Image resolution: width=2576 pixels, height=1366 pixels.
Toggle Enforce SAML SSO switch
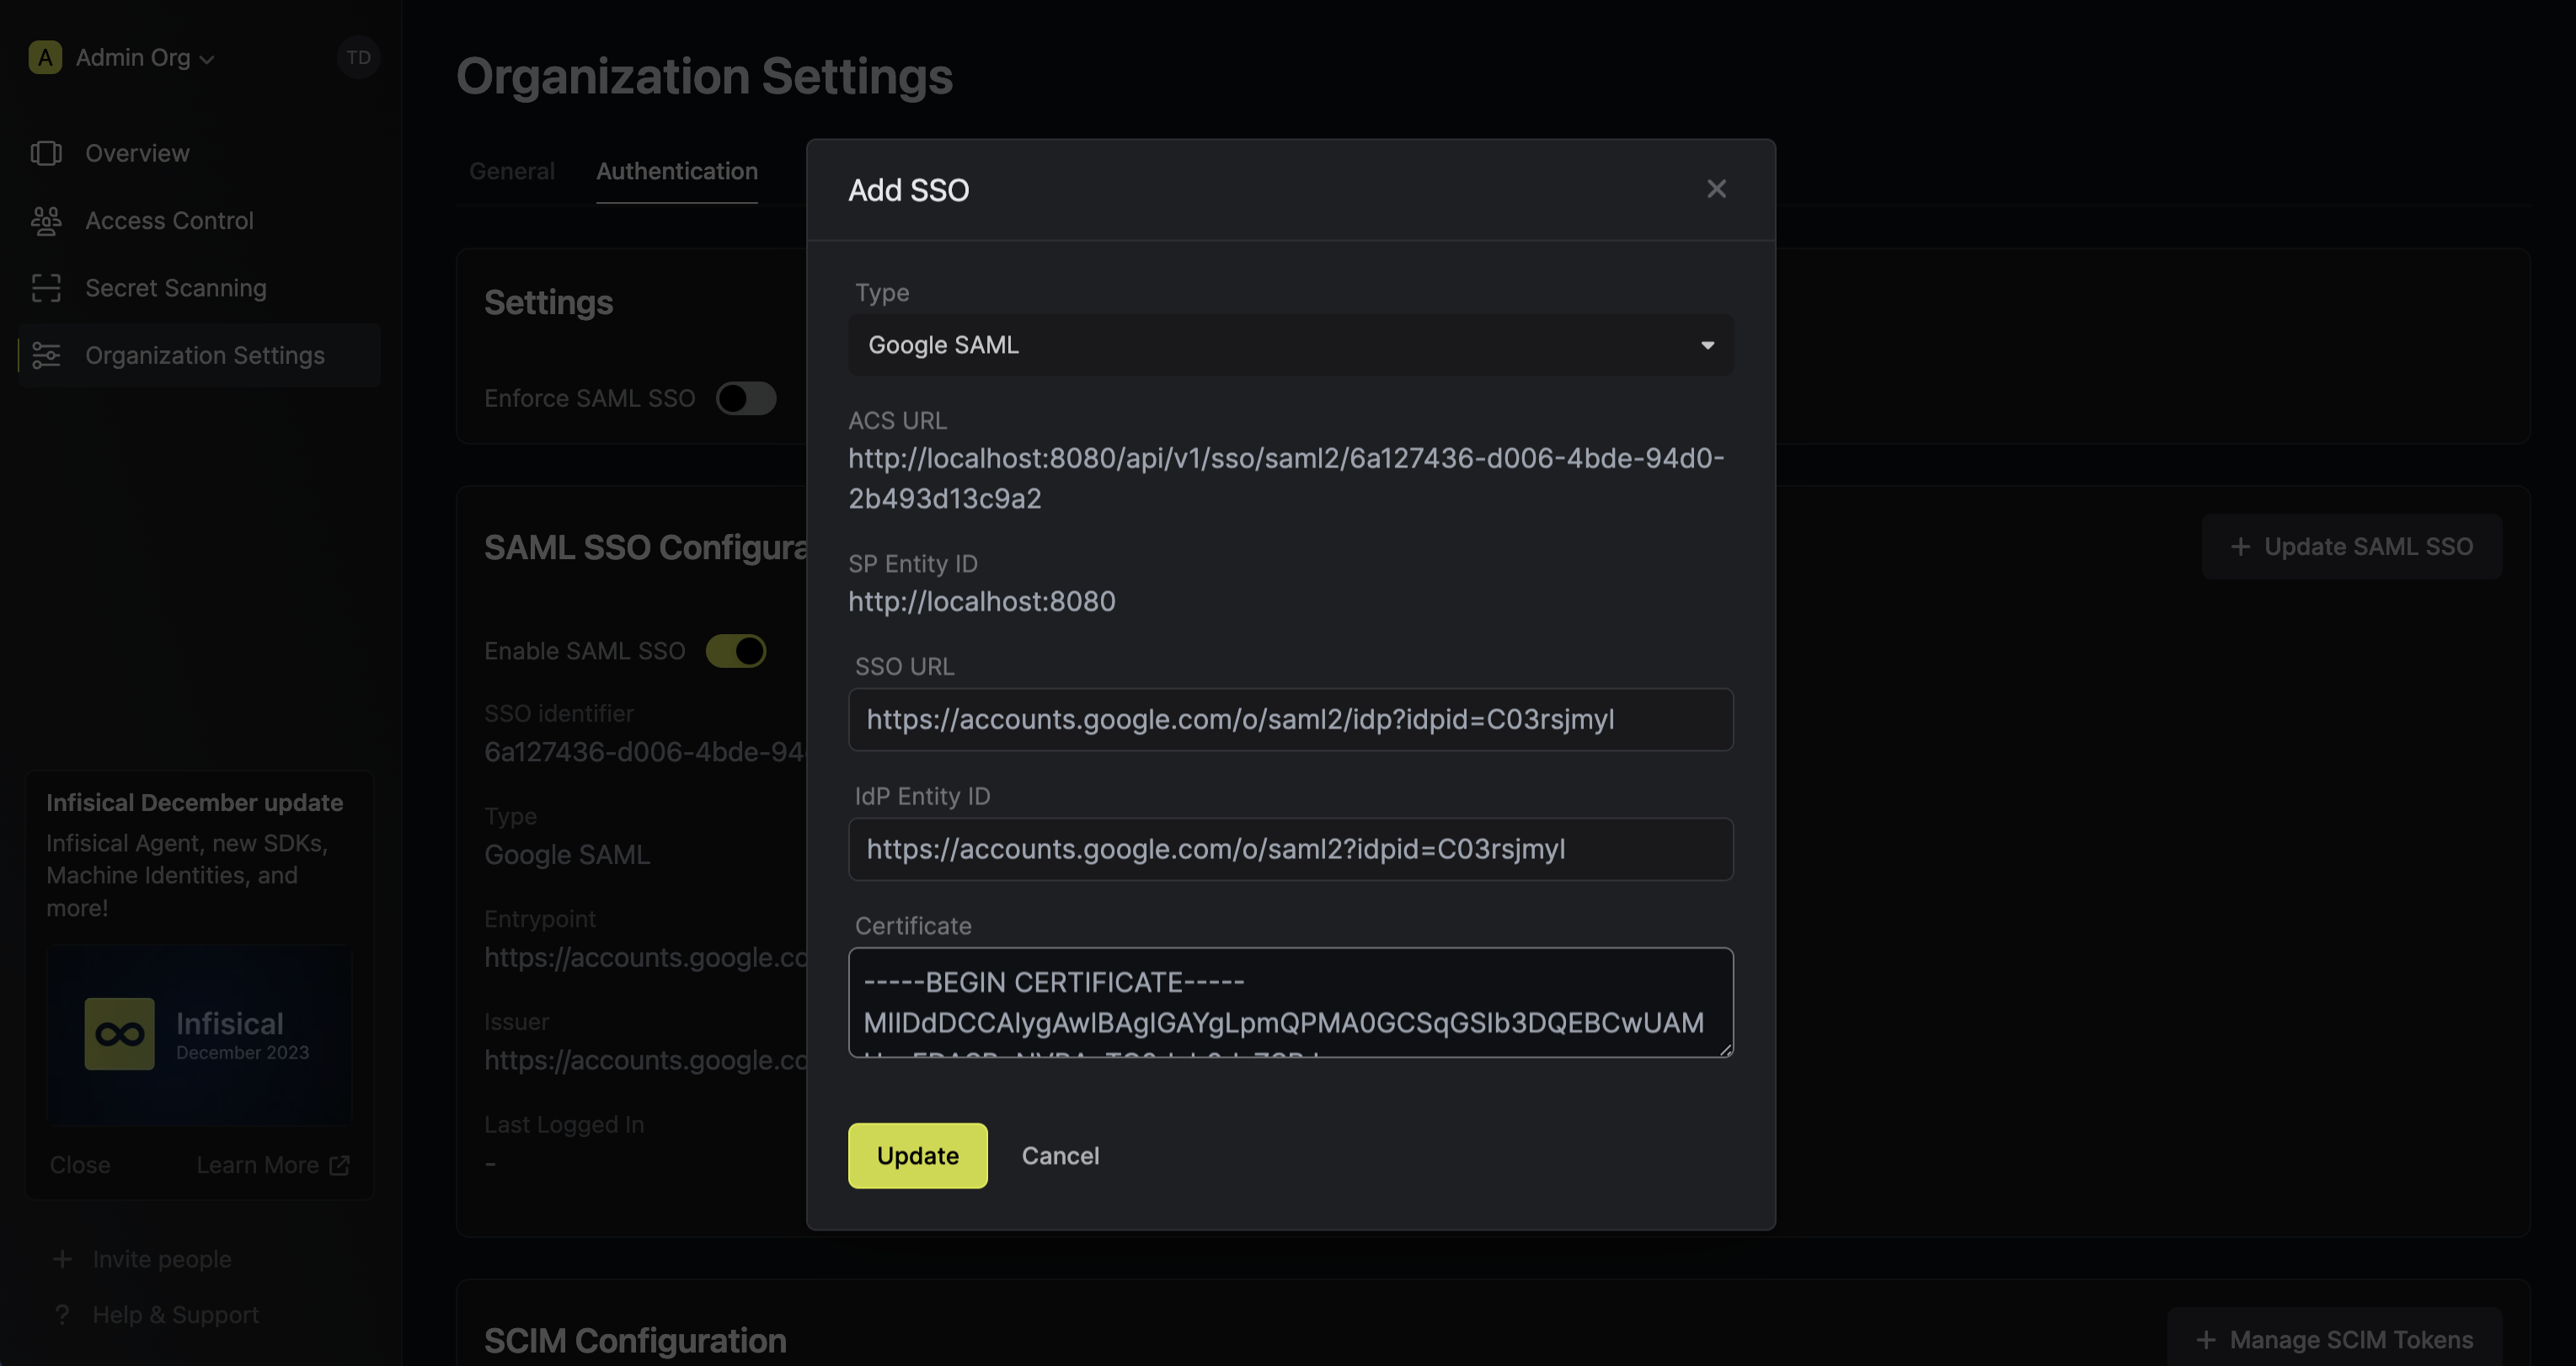pyautogui.click(x=746, y=398)
